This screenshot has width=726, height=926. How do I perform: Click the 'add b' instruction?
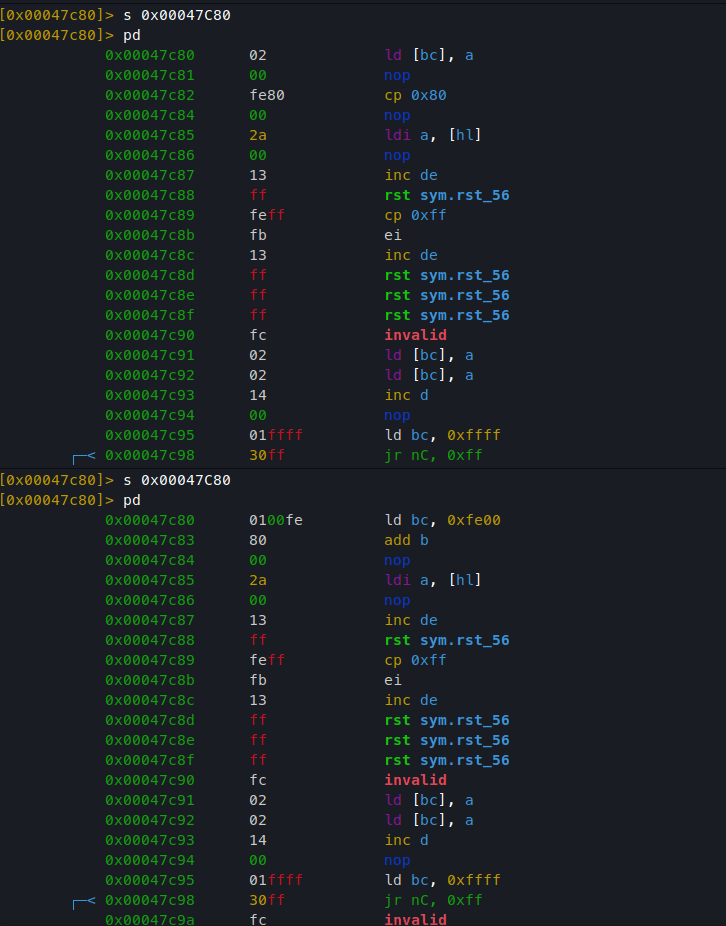(406, 540)
